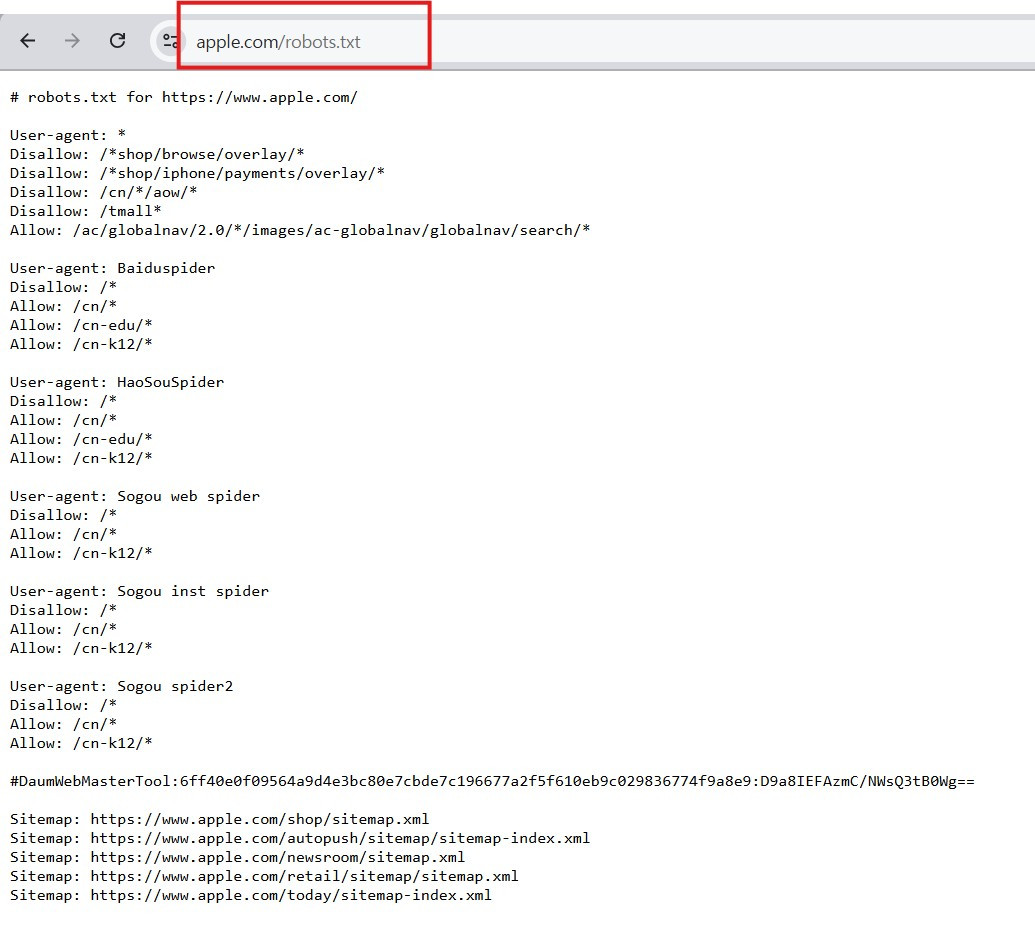The height and width of the screenshot is (950, 1035).
Task: Click 'User-agent: HaoSouSpider' line
Action: point(117,382)
